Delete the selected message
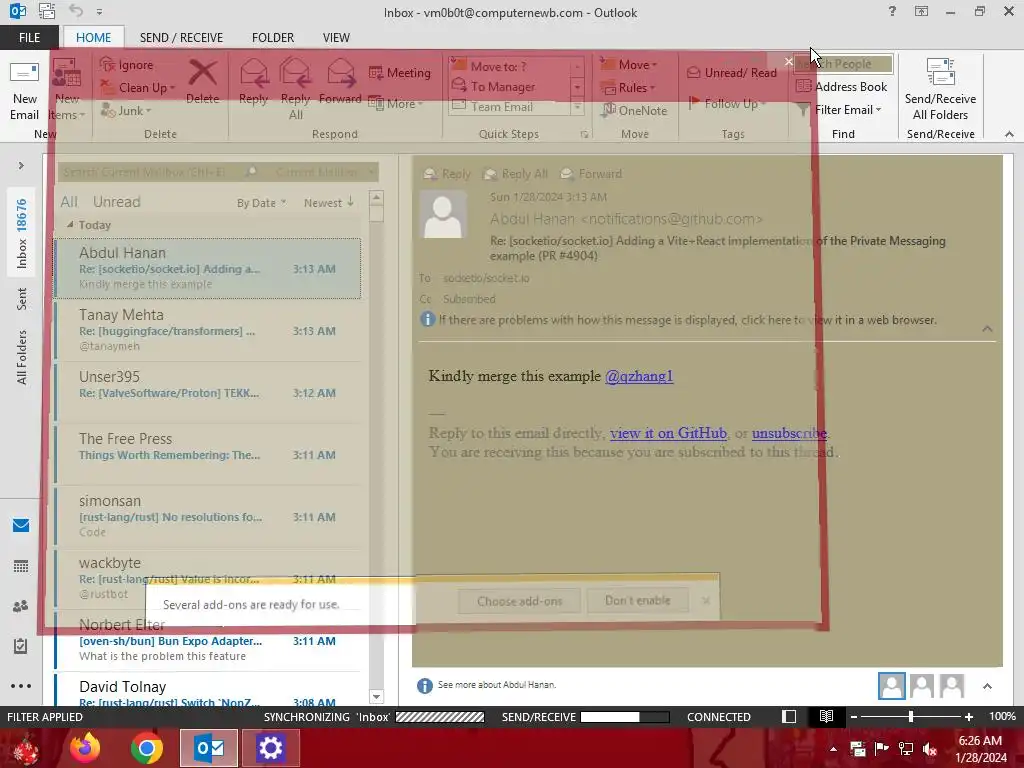Viewport: 1024px width, 768px height. click(x=202, y=83)
